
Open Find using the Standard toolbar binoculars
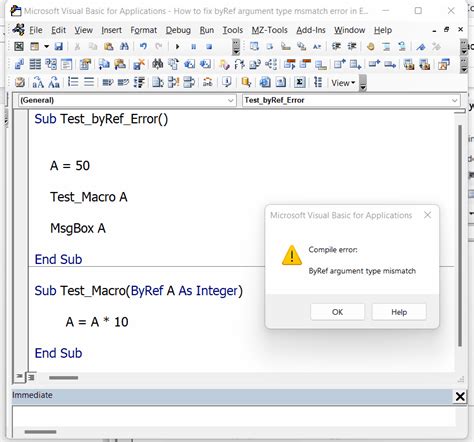124,46
